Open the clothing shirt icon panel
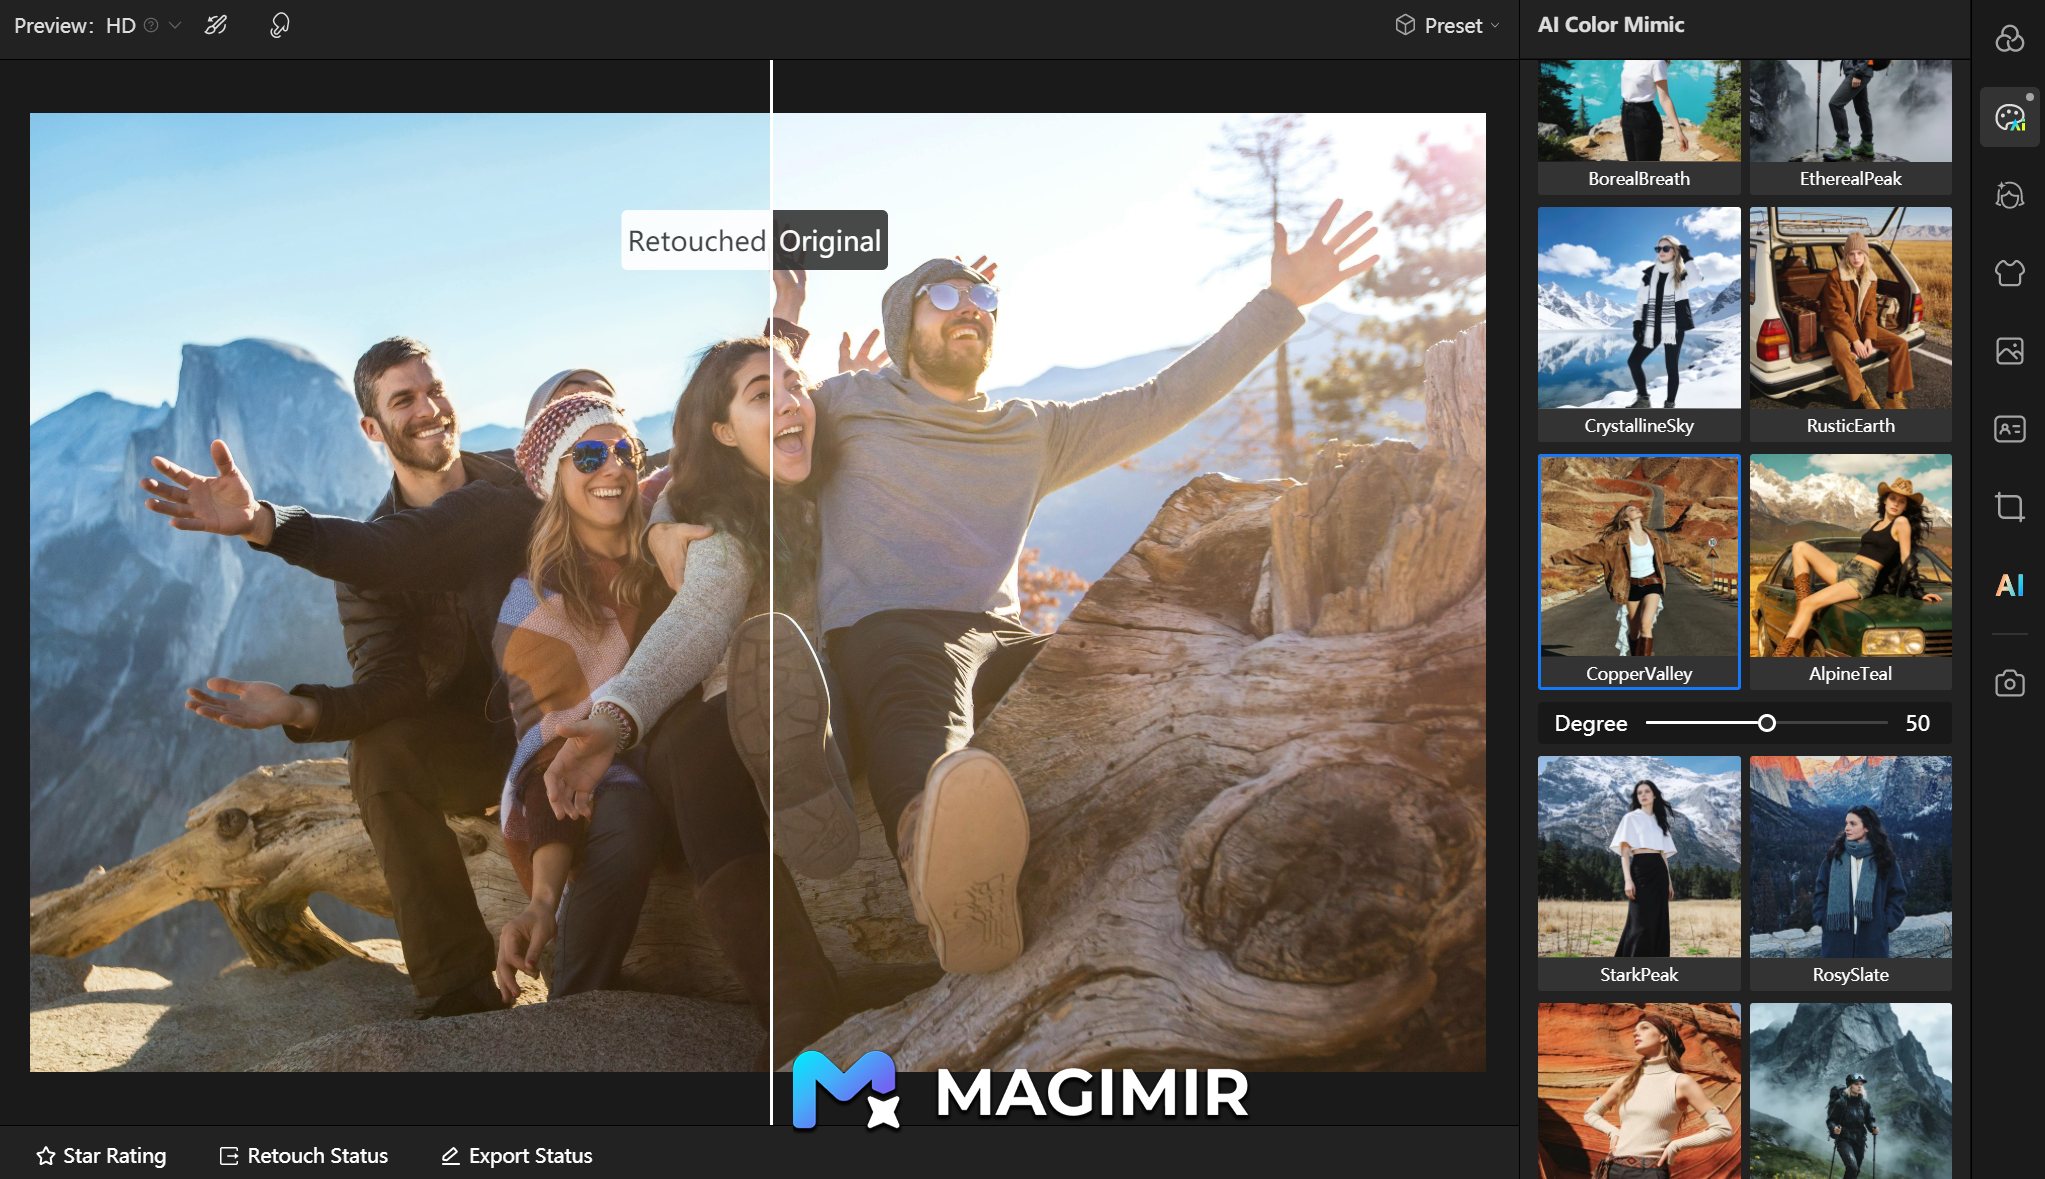 coord(2009,272)
